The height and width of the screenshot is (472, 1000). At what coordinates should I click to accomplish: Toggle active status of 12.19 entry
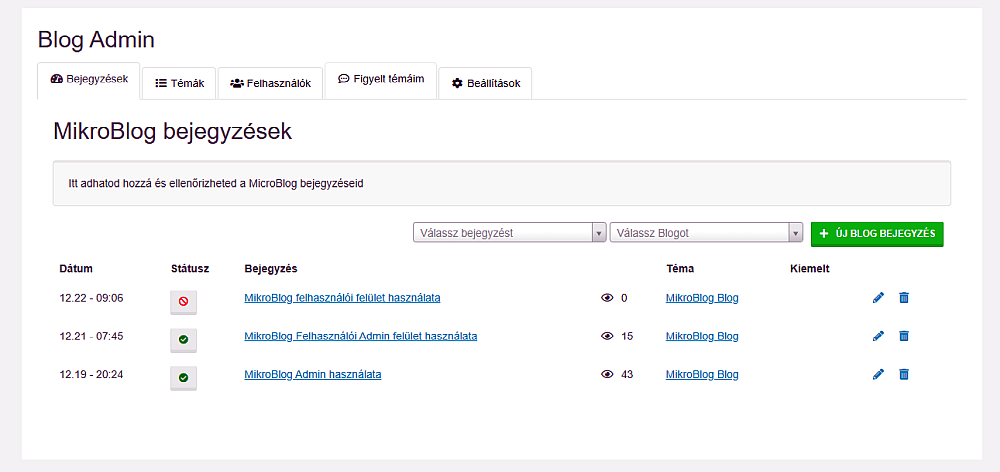(183, 378)
